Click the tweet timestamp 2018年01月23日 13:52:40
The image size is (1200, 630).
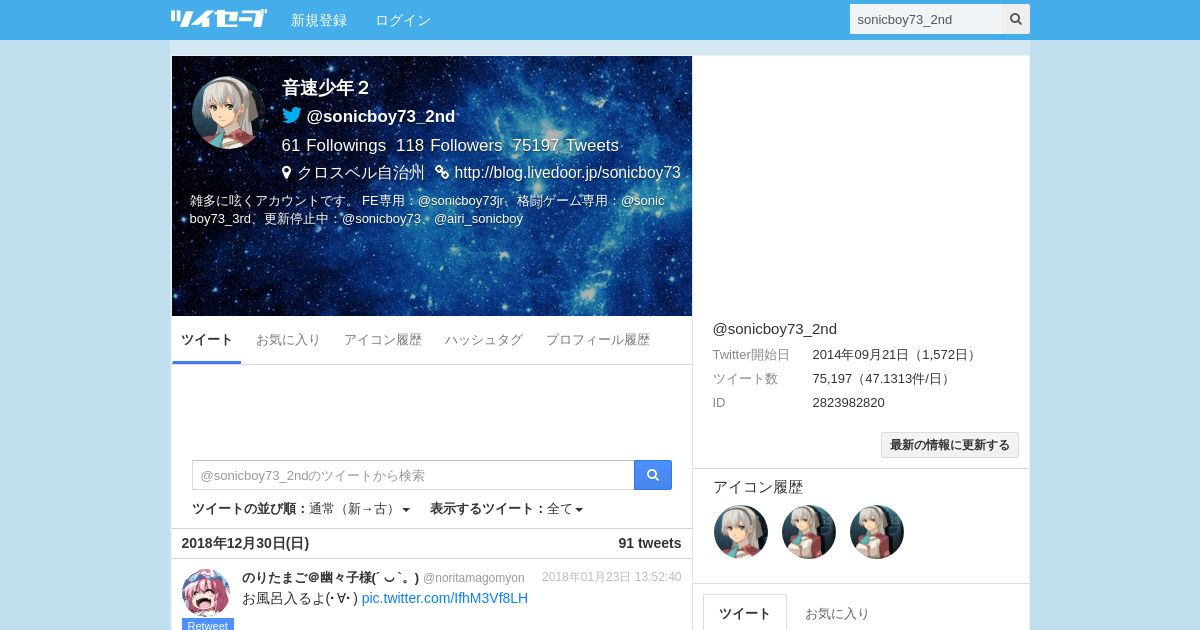pyautogui.click(x=612, y=577)
